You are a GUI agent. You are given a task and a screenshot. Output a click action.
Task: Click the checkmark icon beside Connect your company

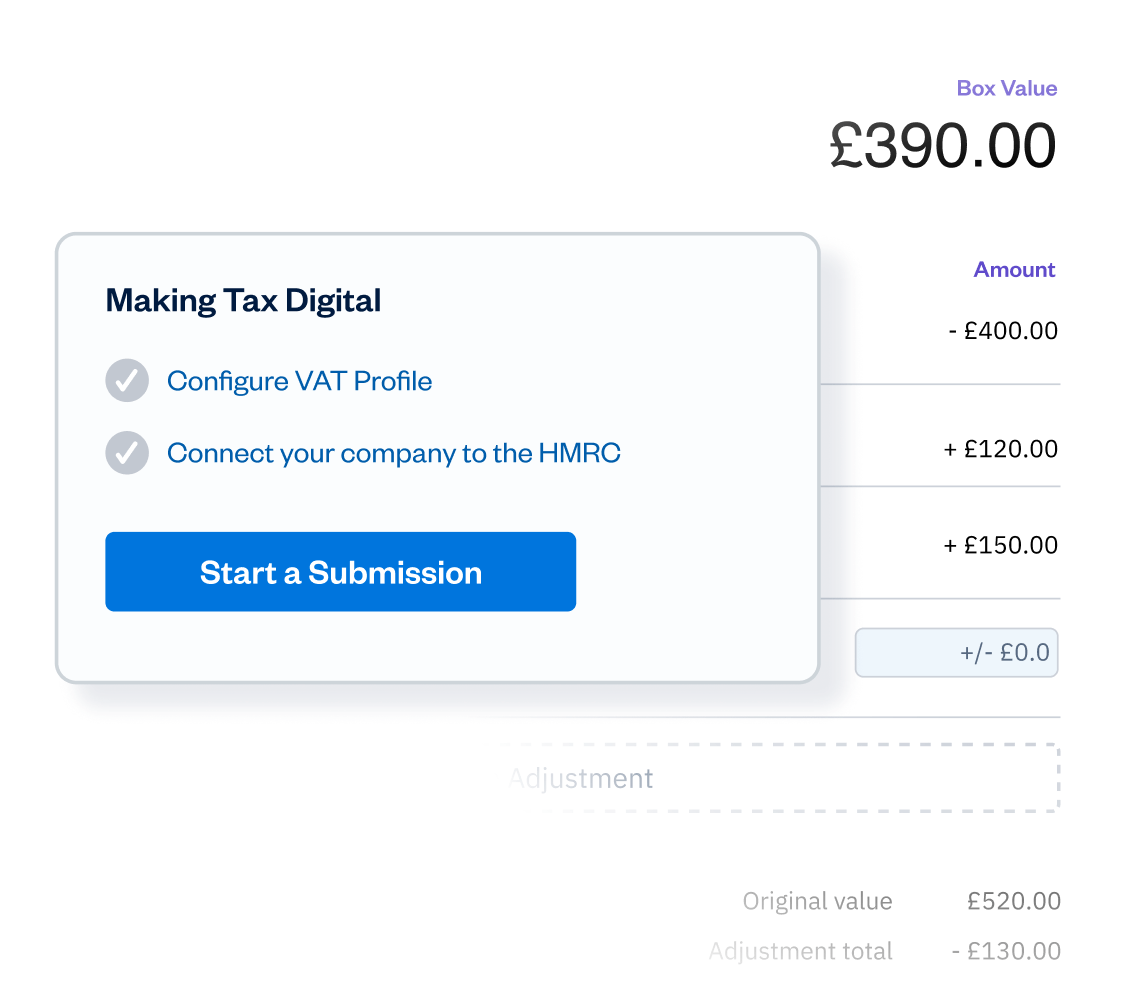pos(127,453)
